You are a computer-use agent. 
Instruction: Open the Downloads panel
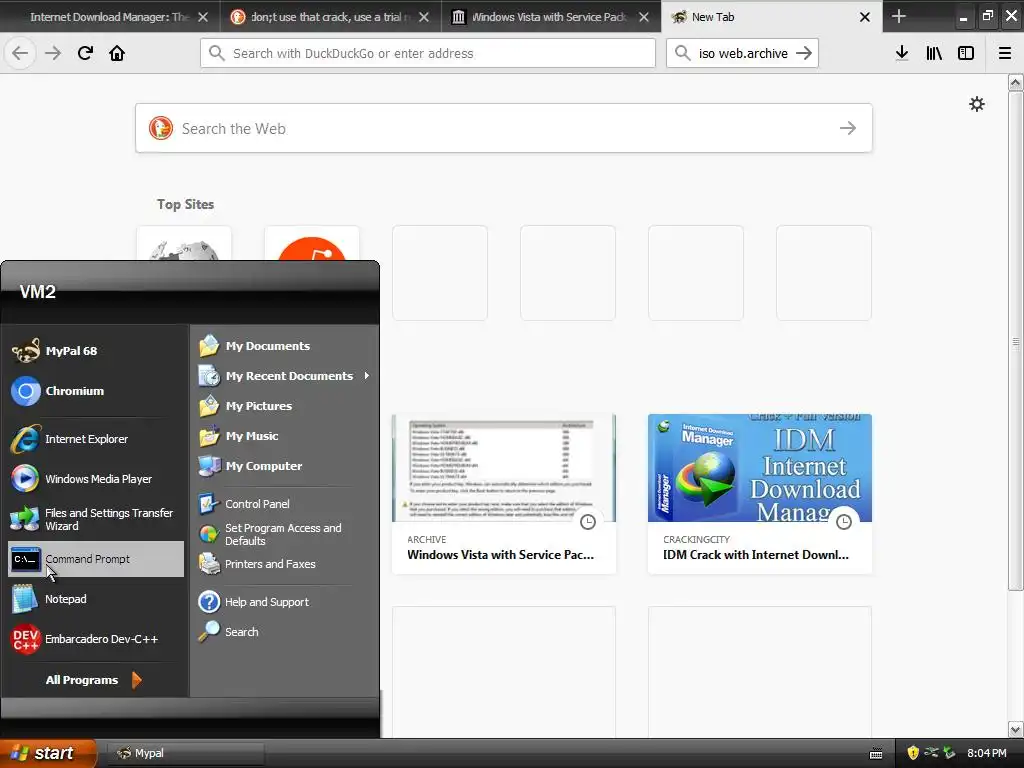coord(902,53)
